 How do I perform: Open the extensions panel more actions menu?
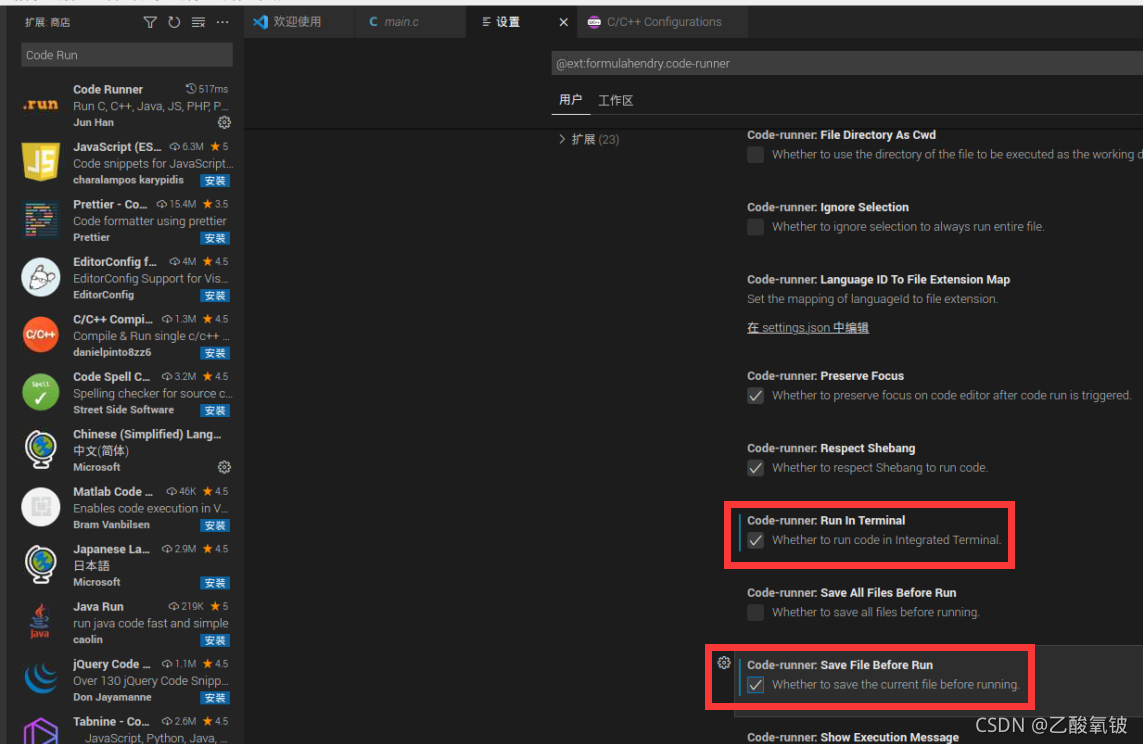(222, 23)
